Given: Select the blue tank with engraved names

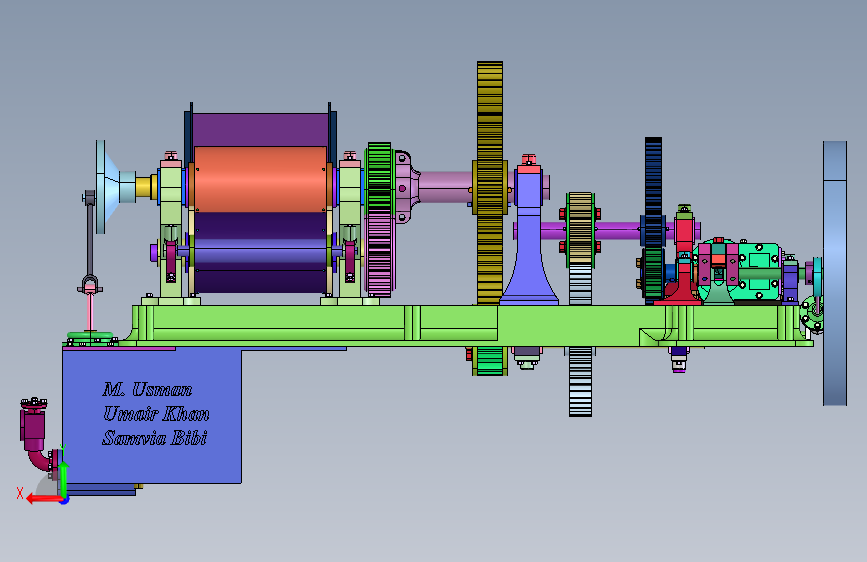Looking at the screenshot, I should 152,415.
